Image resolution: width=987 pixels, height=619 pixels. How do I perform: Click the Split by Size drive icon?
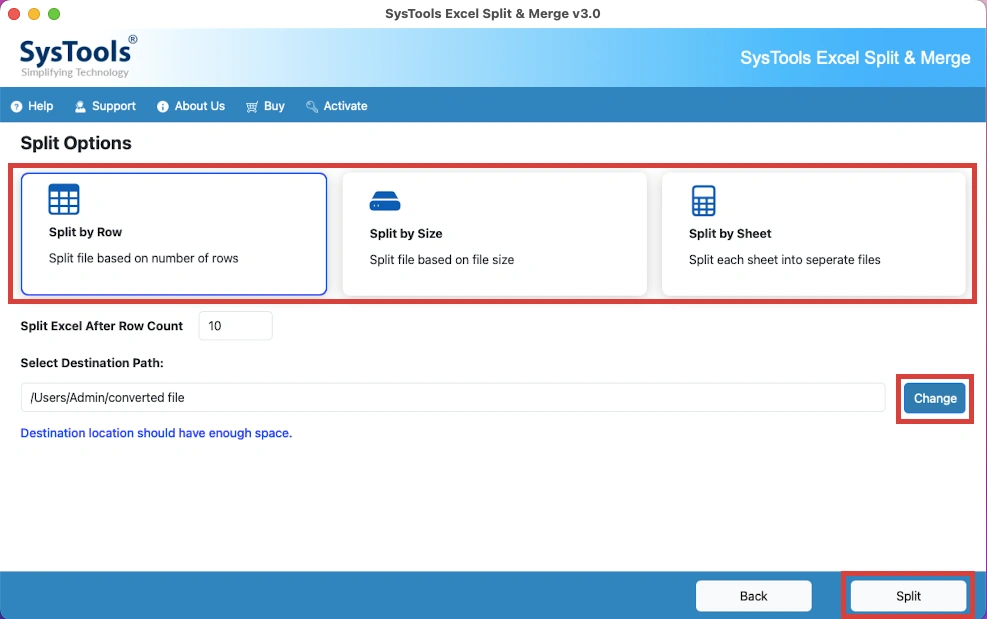tap(385, 201)
